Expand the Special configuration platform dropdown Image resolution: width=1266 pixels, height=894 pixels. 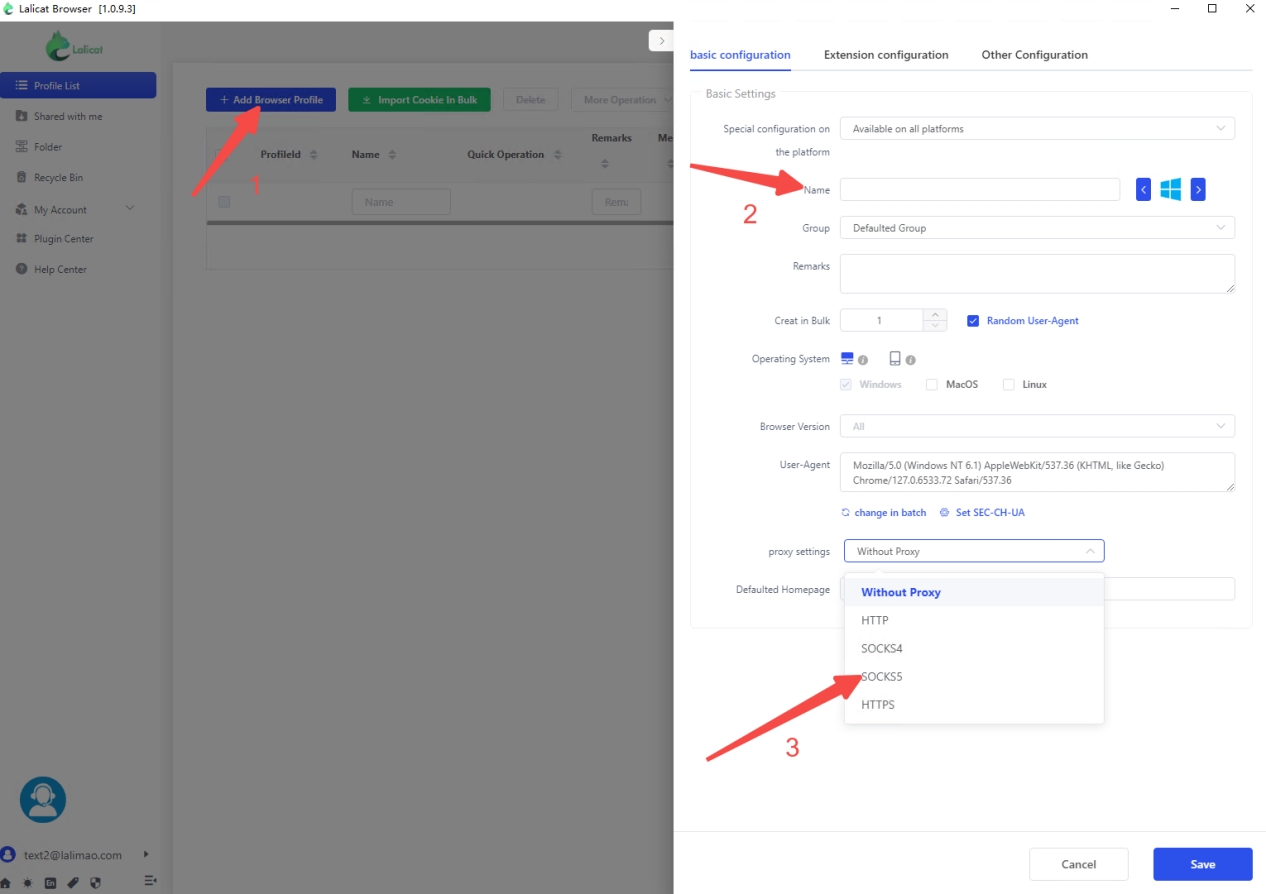click(1037, 129)
